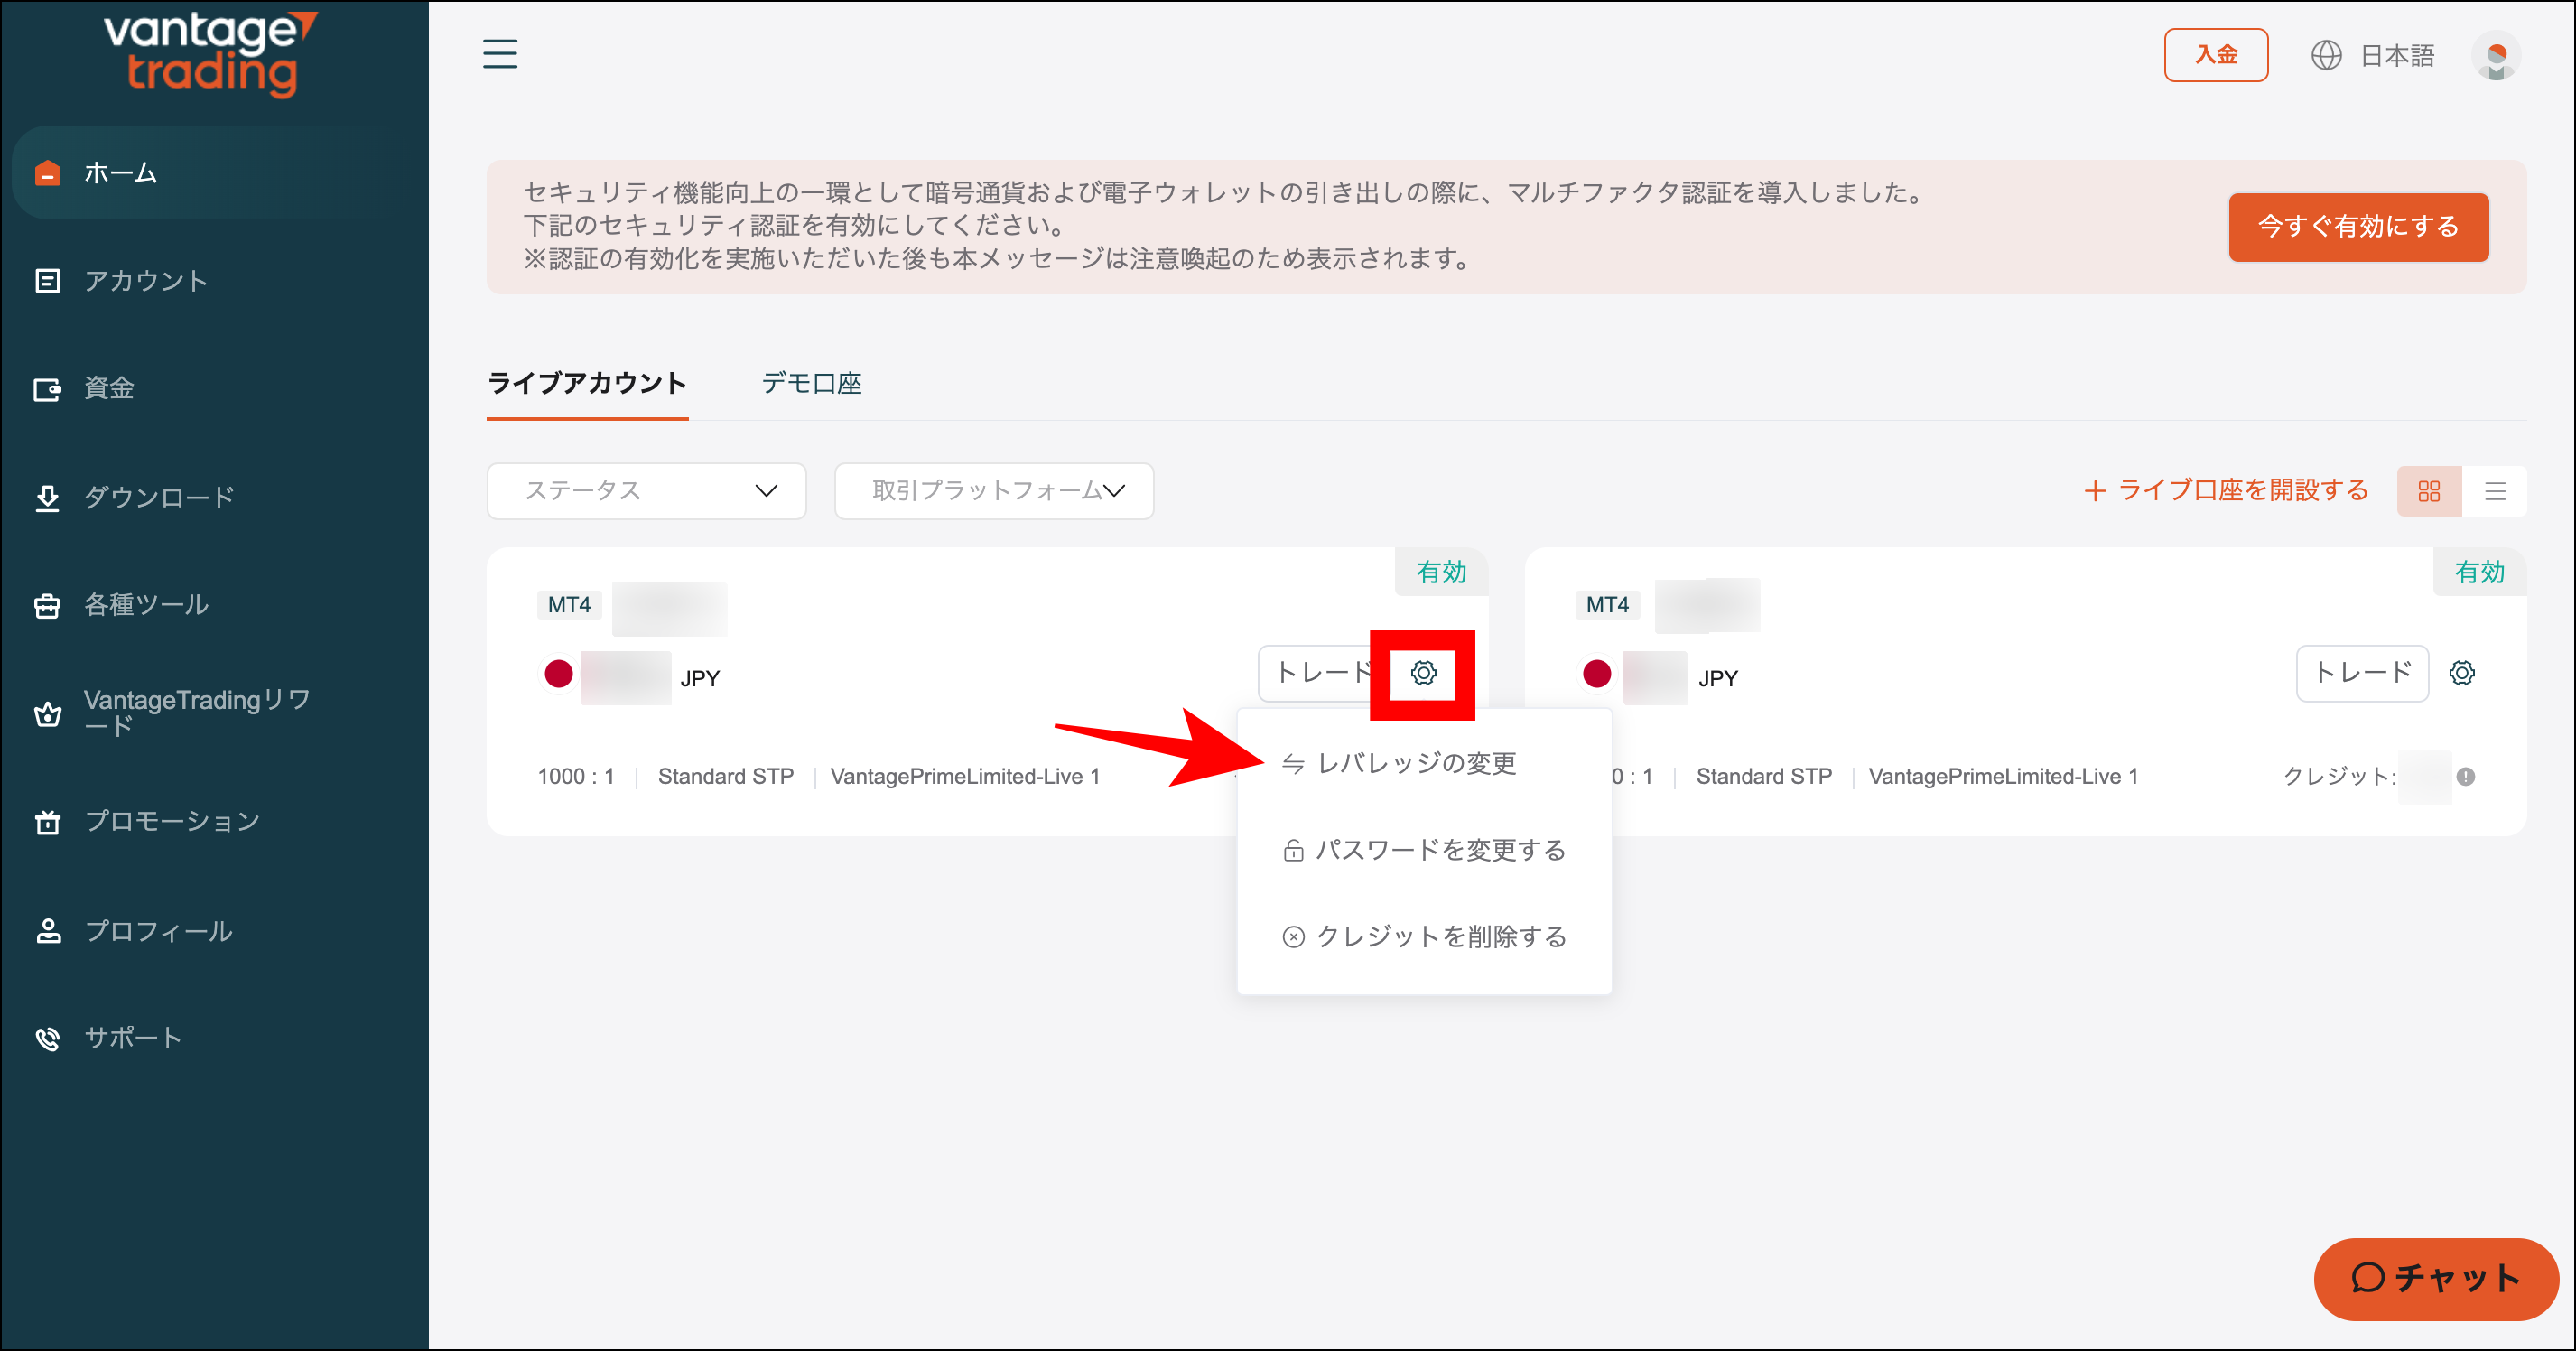Click the hamburger menu icon
2576x1351 pixels.
tap(500, 54)
